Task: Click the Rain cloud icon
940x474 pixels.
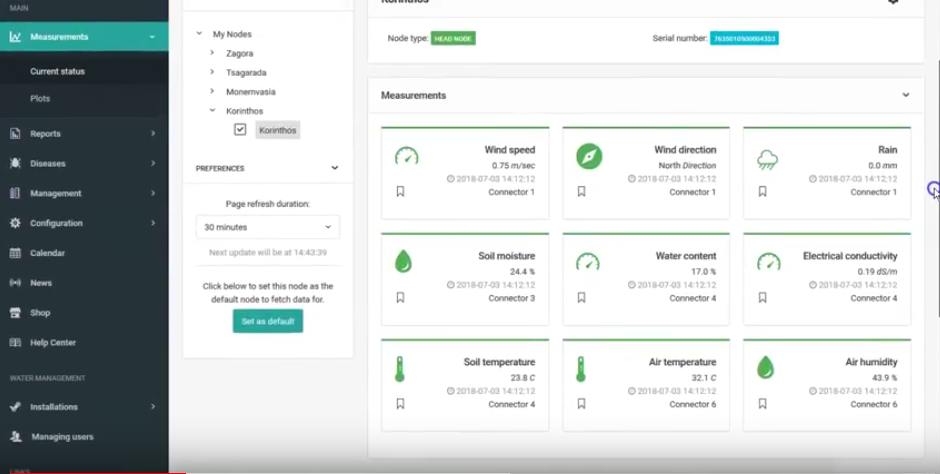Action: coord(768,159)
